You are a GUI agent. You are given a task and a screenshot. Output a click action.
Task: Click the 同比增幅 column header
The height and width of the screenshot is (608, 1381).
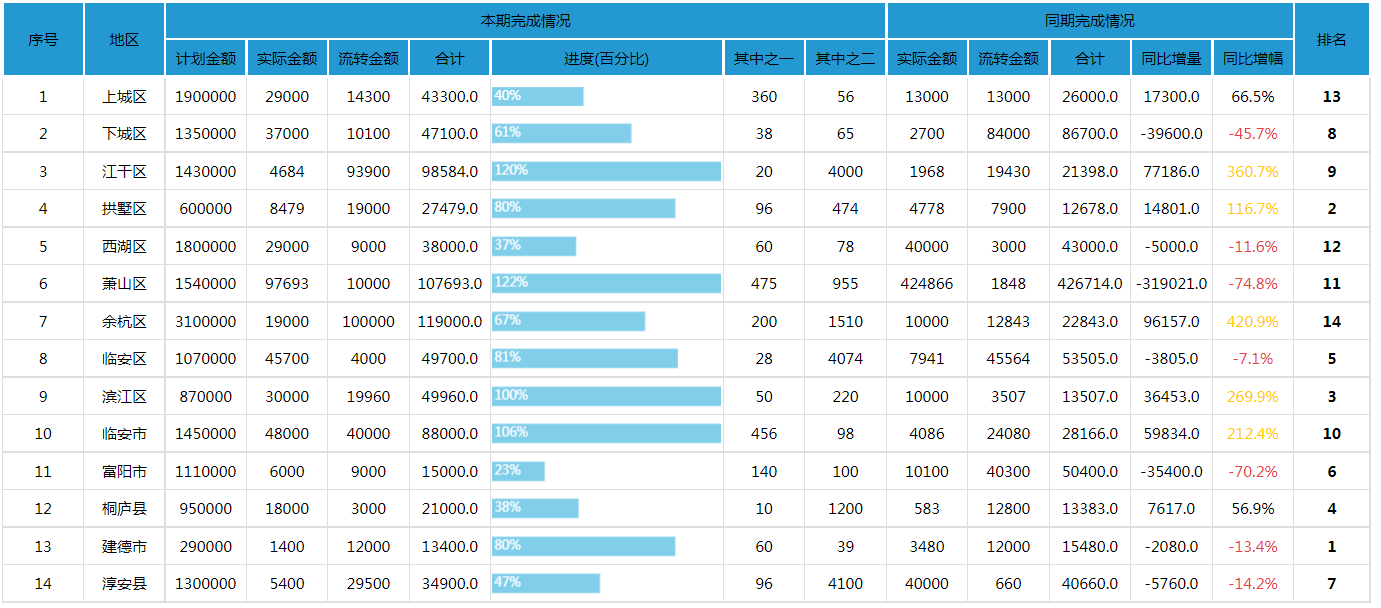point(1252,59)
